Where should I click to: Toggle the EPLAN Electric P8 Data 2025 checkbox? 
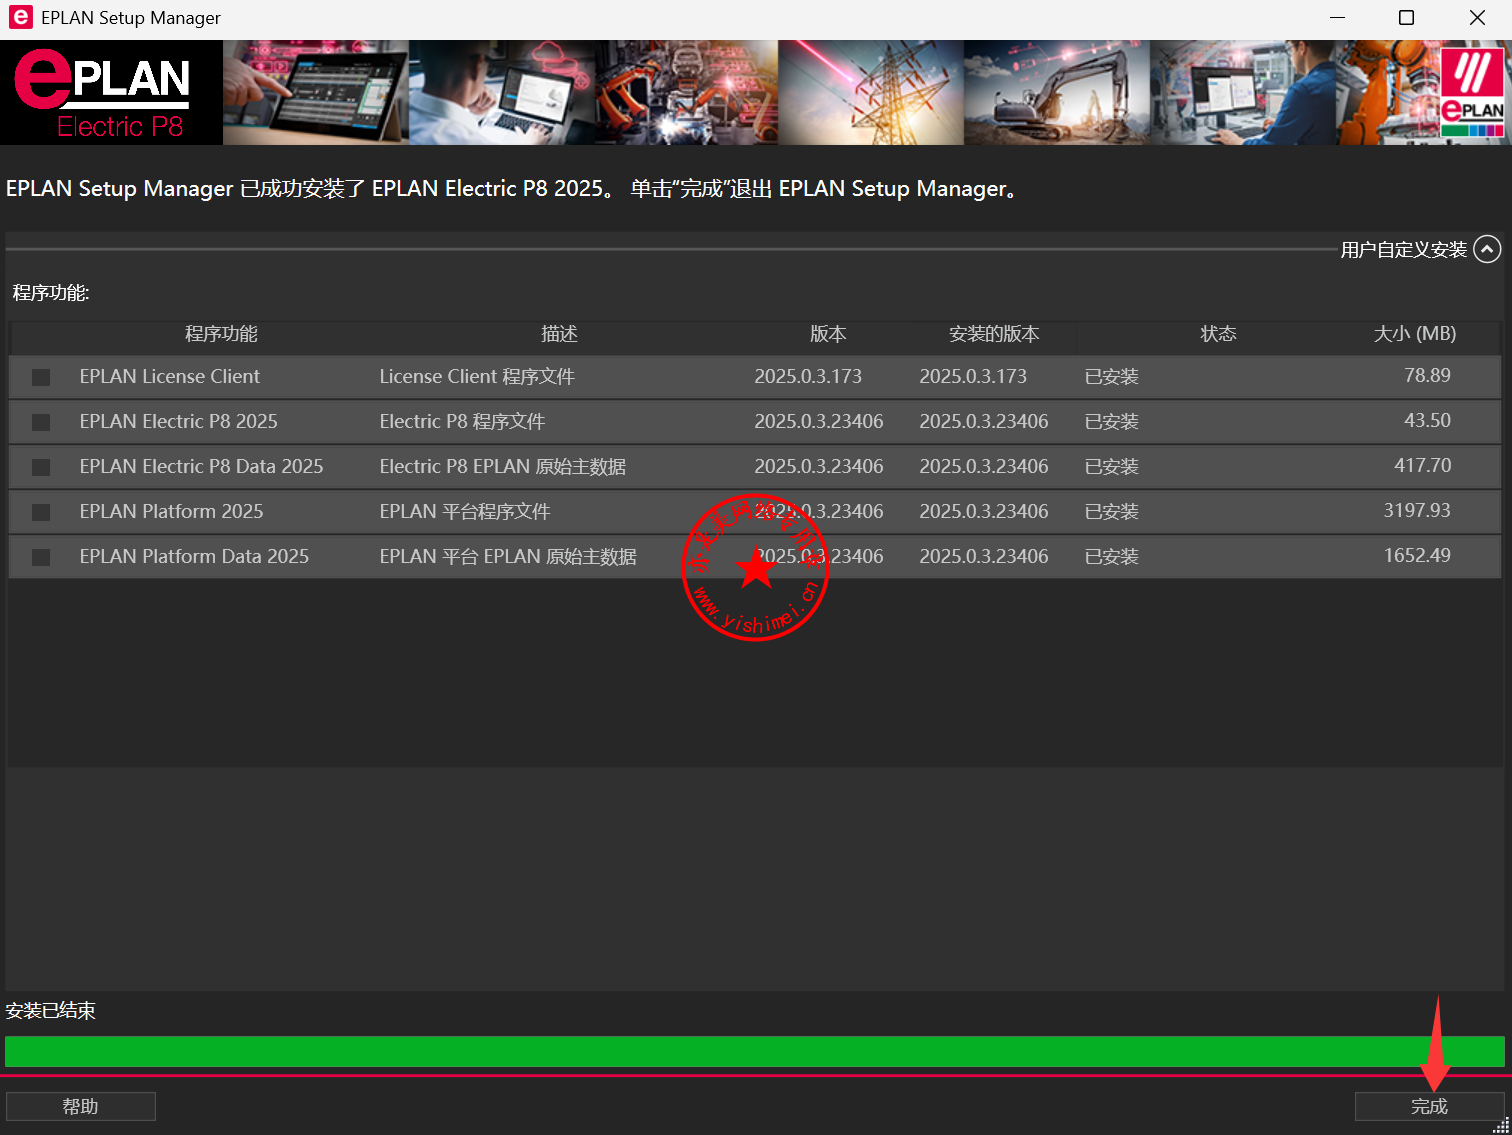41,467
